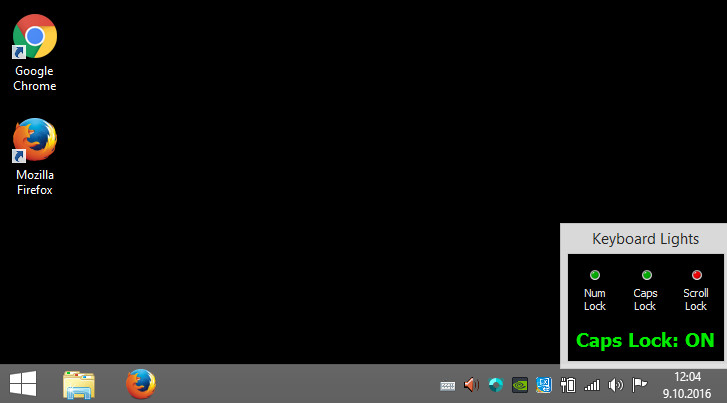Click the 'Num Lock' label
Image resolution: width=727 pixels, height=403 pixels.
[595, 300]
